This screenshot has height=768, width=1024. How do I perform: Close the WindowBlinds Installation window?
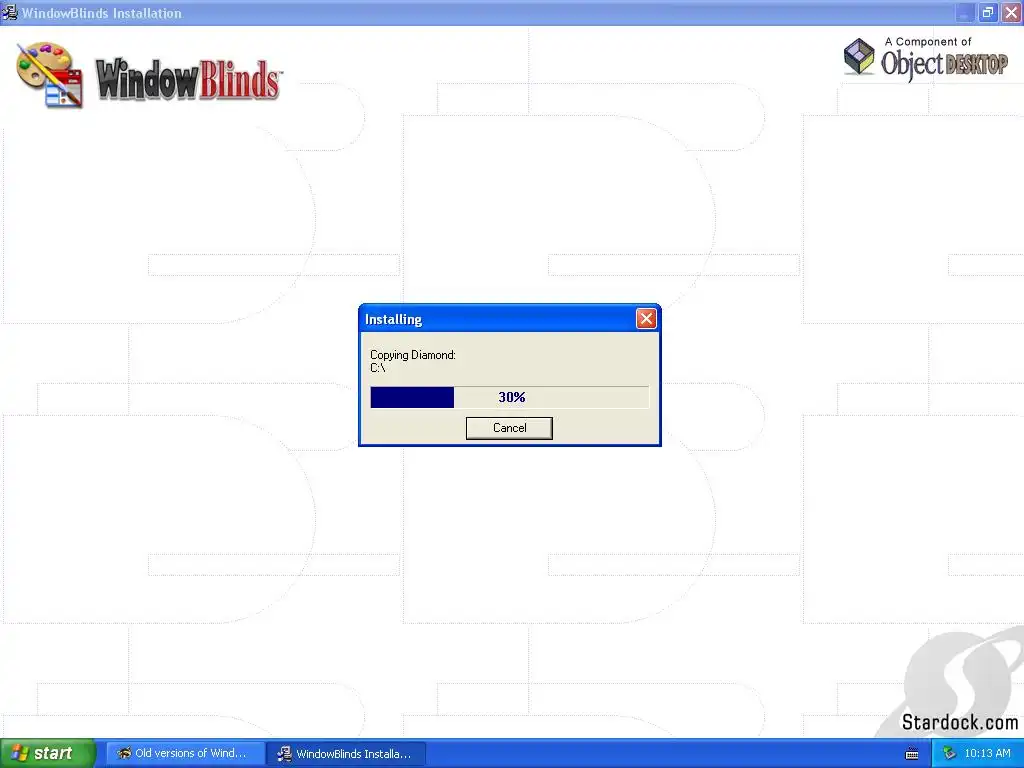click(x=1011, y=12)
